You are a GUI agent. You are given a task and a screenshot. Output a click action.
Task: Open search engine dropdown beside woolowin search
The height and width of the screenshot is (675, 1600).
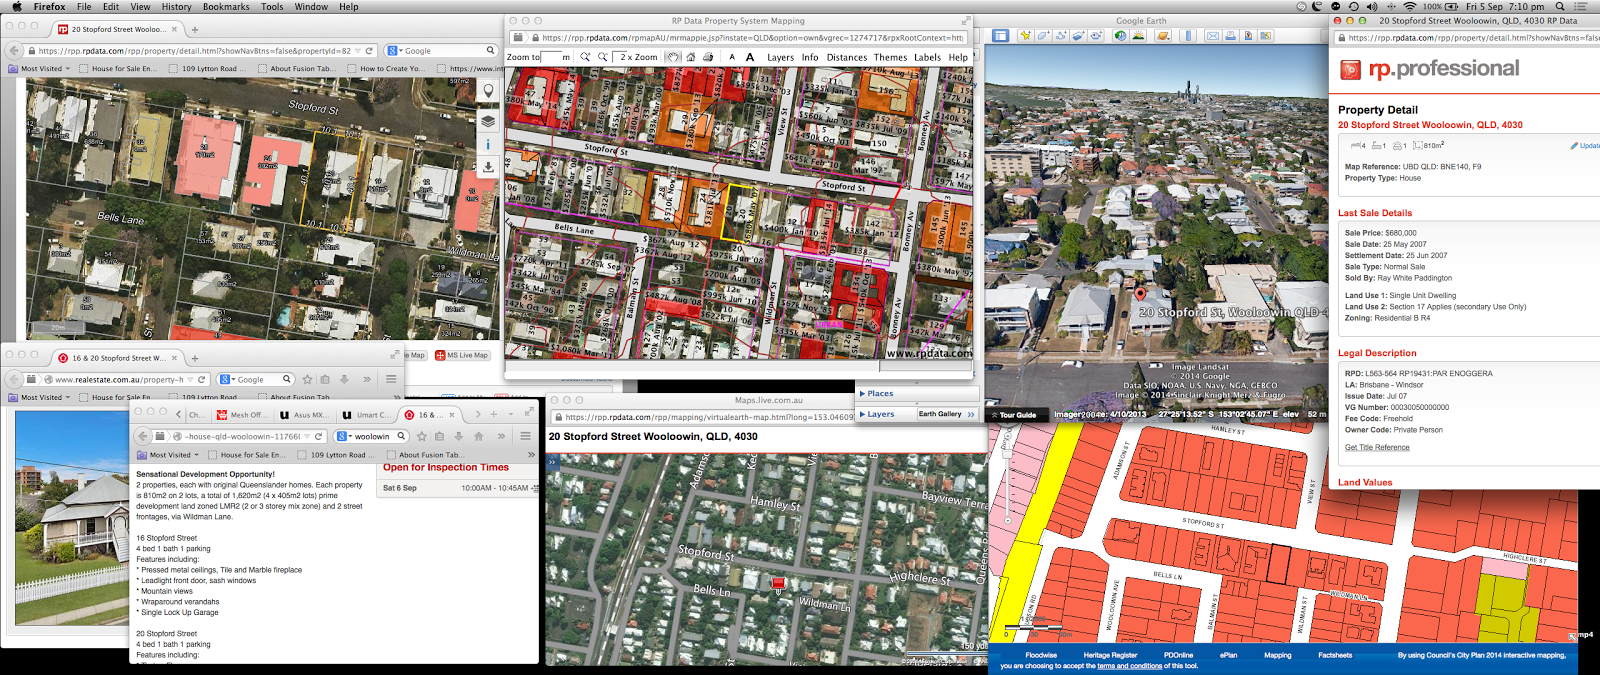pos(346,436)
